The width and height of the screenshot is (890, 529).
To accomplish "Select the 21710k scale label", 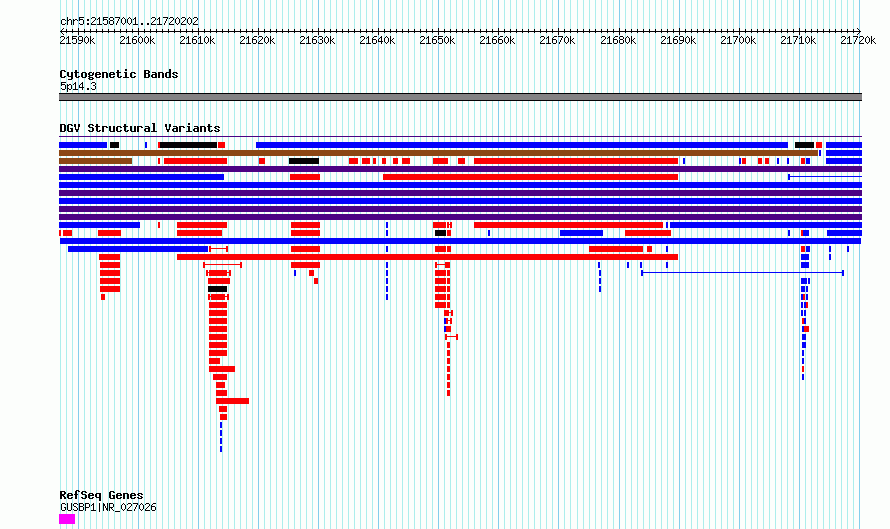I will click(x=799, y=40).
